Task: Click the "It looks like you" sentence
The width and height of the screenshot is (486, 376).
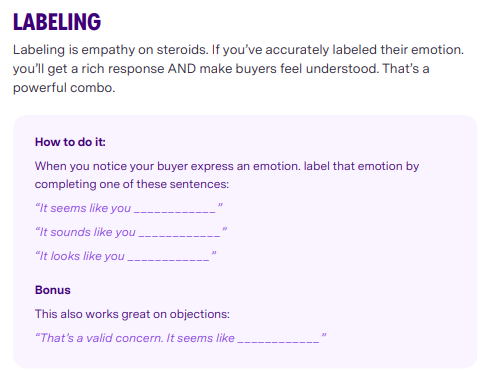Action: click(126, 256)
